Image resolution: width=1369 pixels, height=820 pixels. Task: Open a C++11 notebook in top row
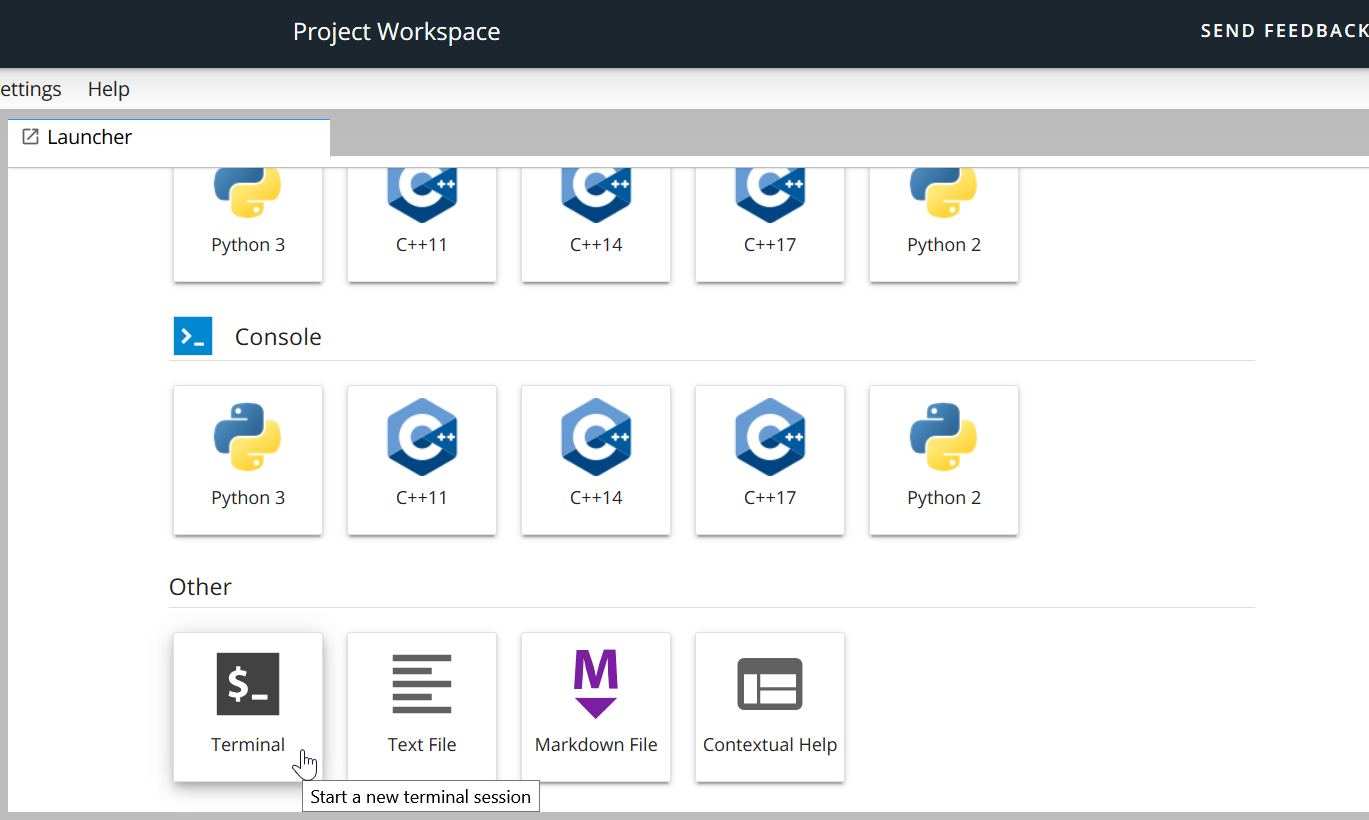(x=422, y=225)
